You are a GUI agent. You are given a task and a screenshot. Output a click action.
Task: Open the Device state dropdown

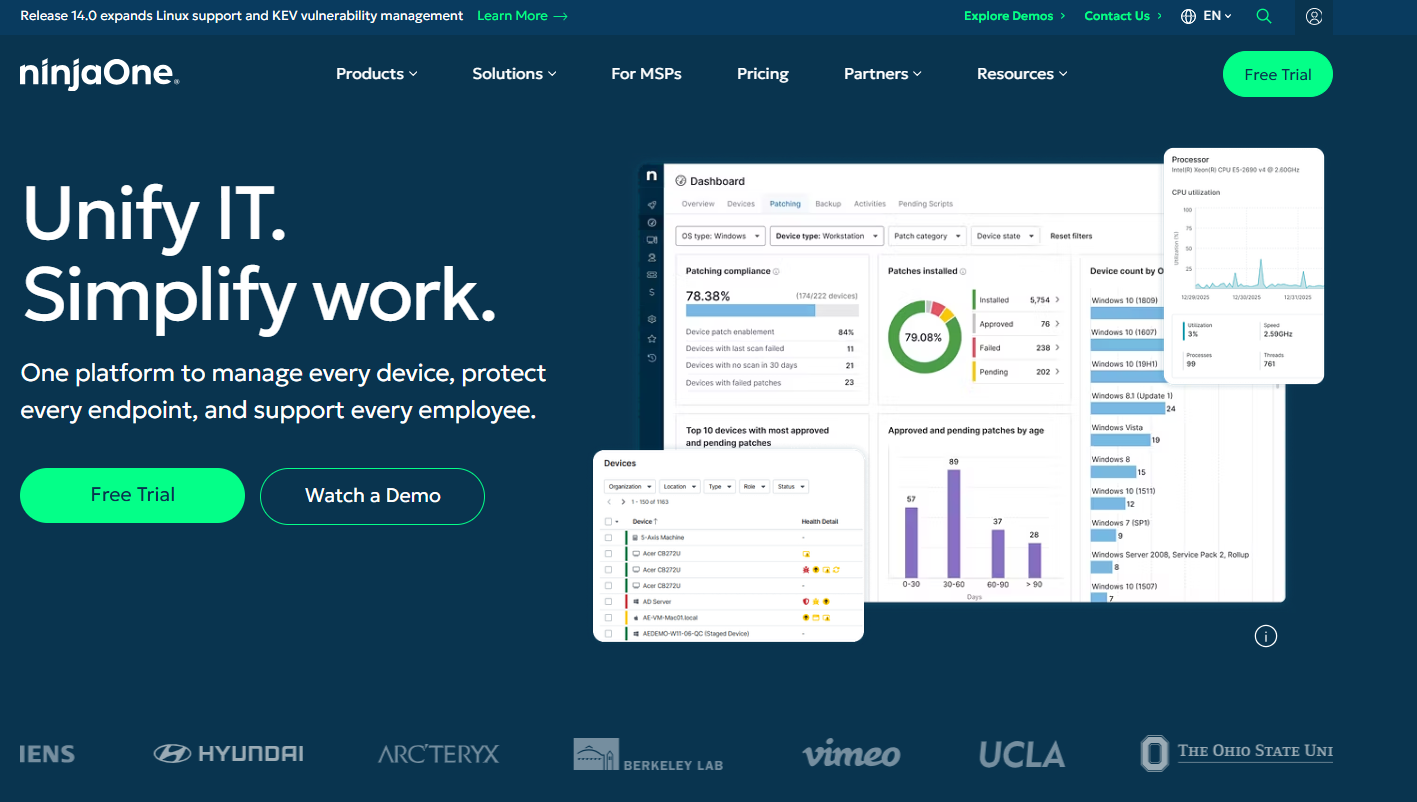1005,236
